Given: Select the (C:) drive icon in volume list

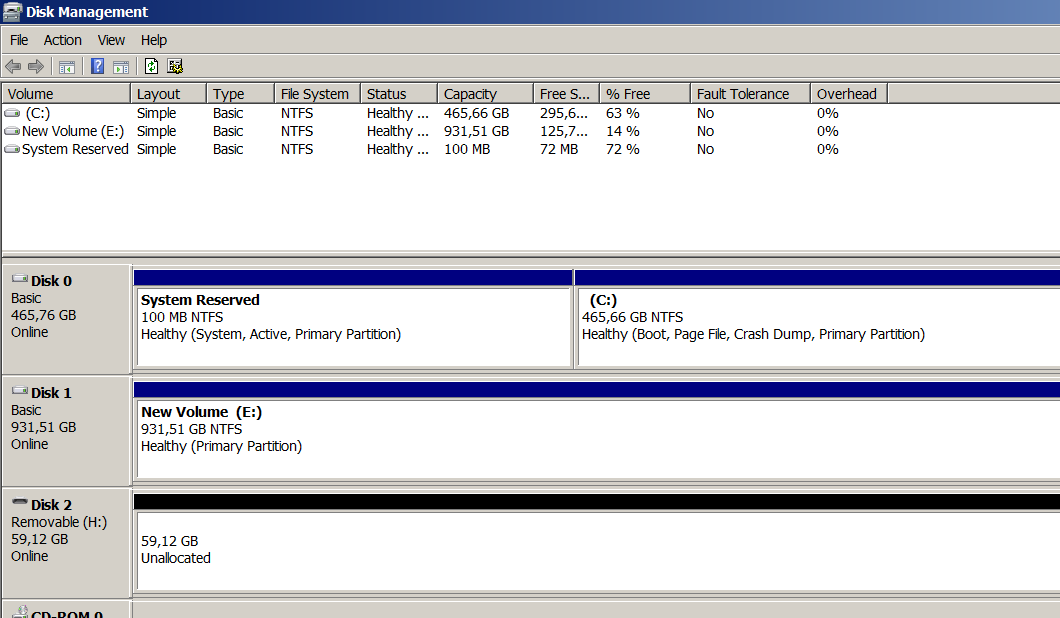Looking at the screenshot, I should tap(12, 113).
